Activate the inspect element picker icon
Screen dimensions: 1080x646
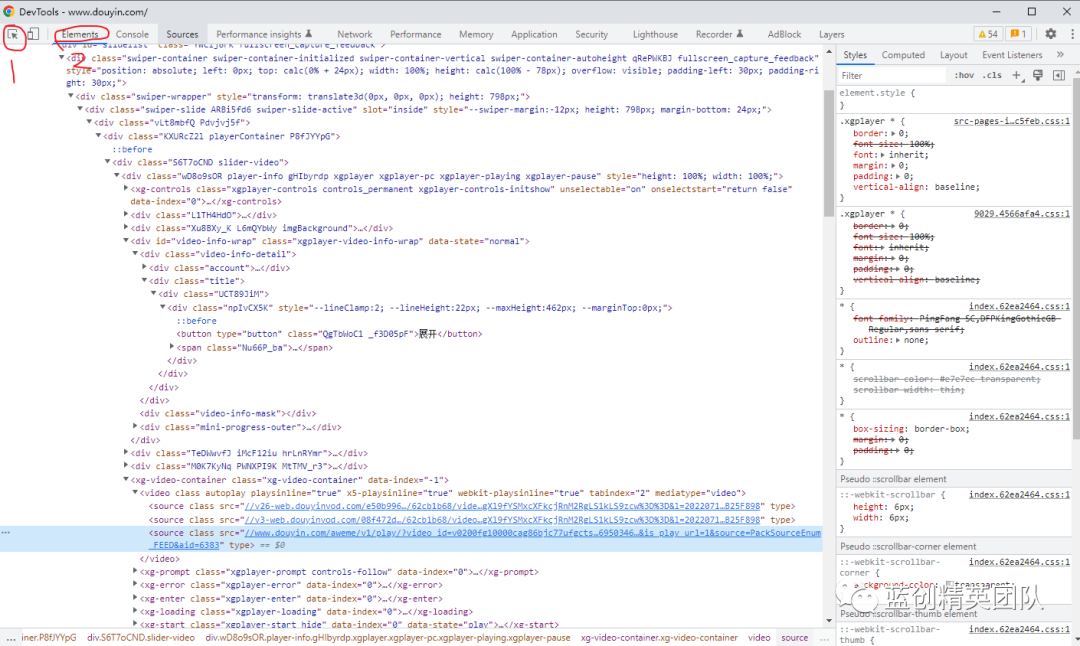(x=13, y=34)
